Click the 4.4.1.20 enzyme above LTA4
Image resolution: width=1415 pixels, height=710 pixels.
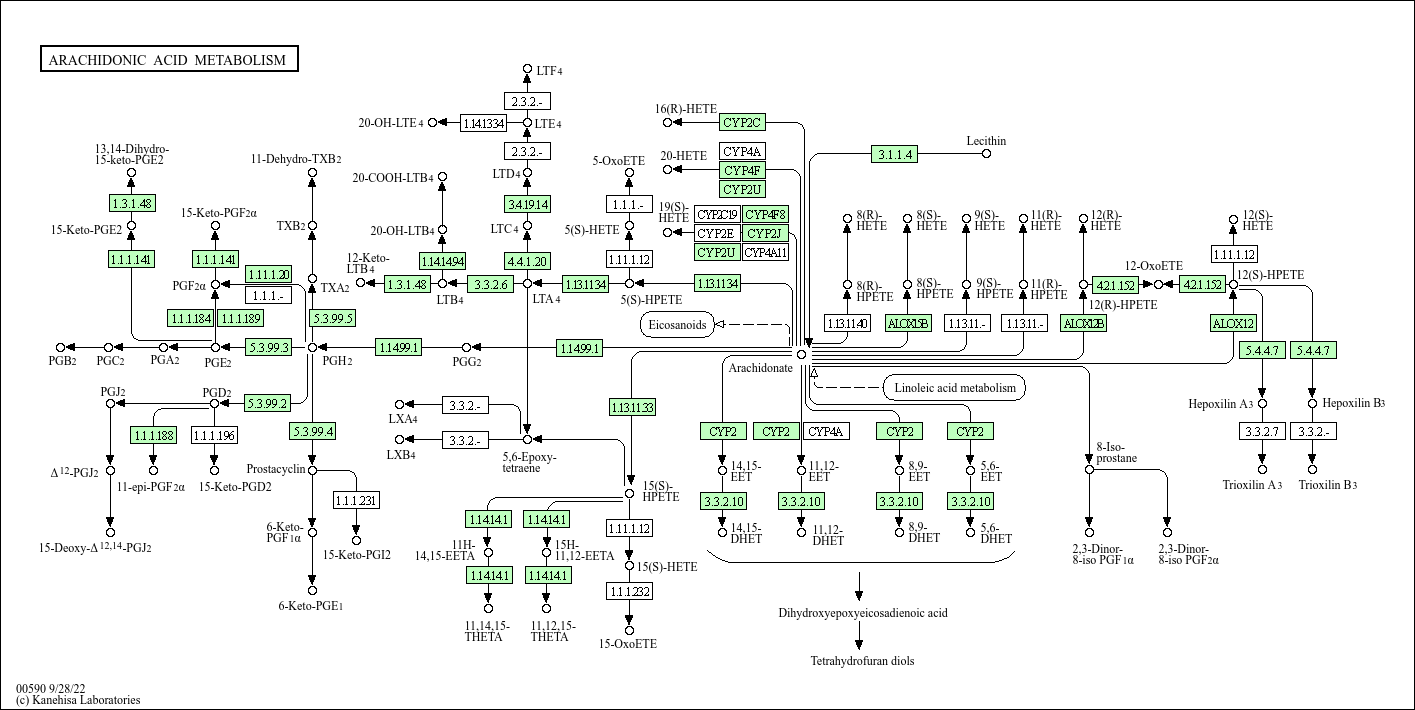tap(527, 261)
